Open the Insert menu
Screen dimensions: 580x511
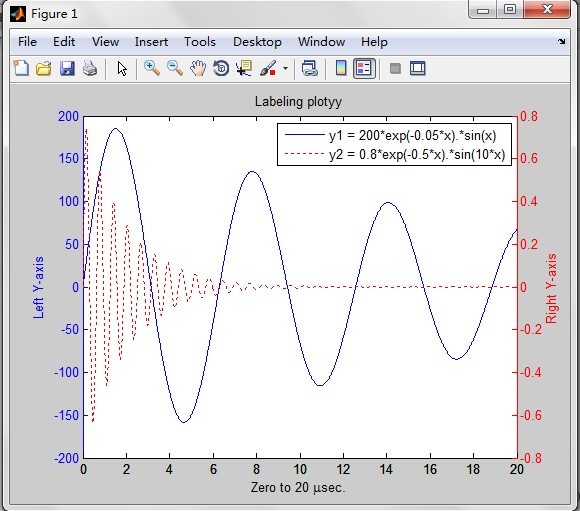pyautogui.click(x=151, y=42)
